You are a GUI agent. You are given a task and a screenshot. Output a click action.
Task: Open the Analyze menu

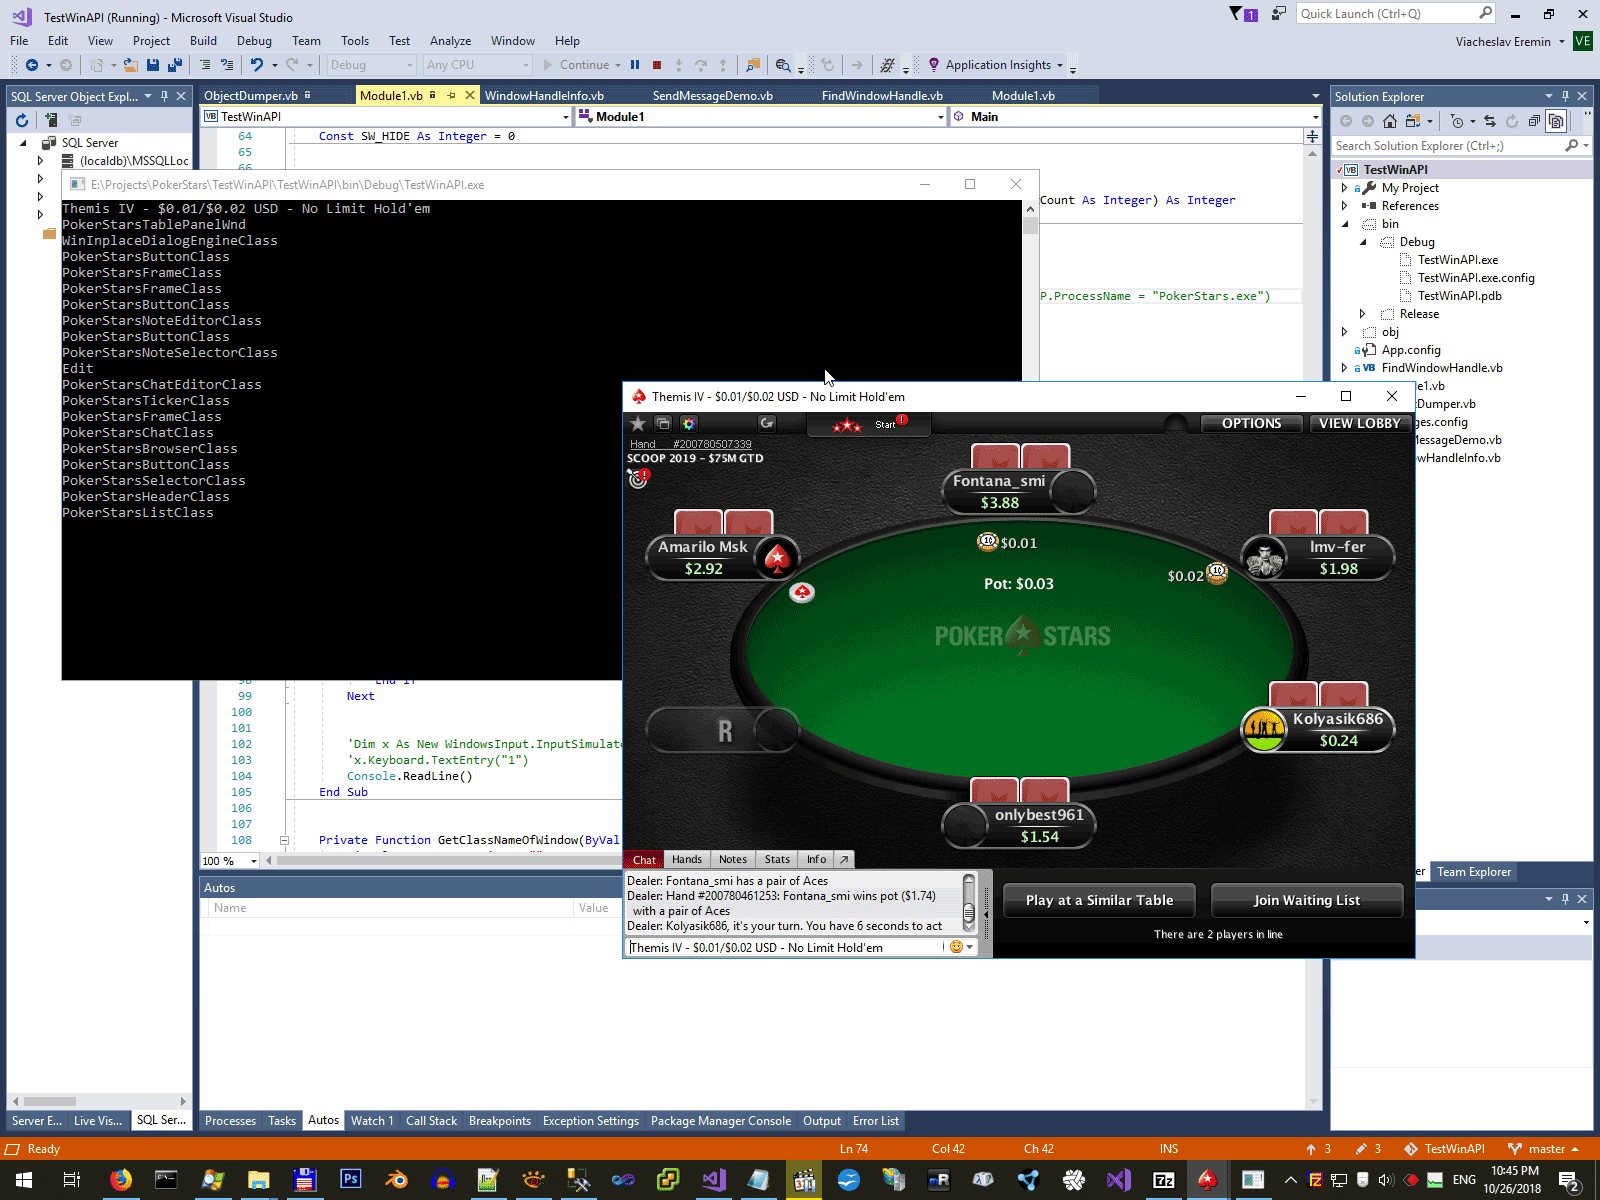(450, 41)
